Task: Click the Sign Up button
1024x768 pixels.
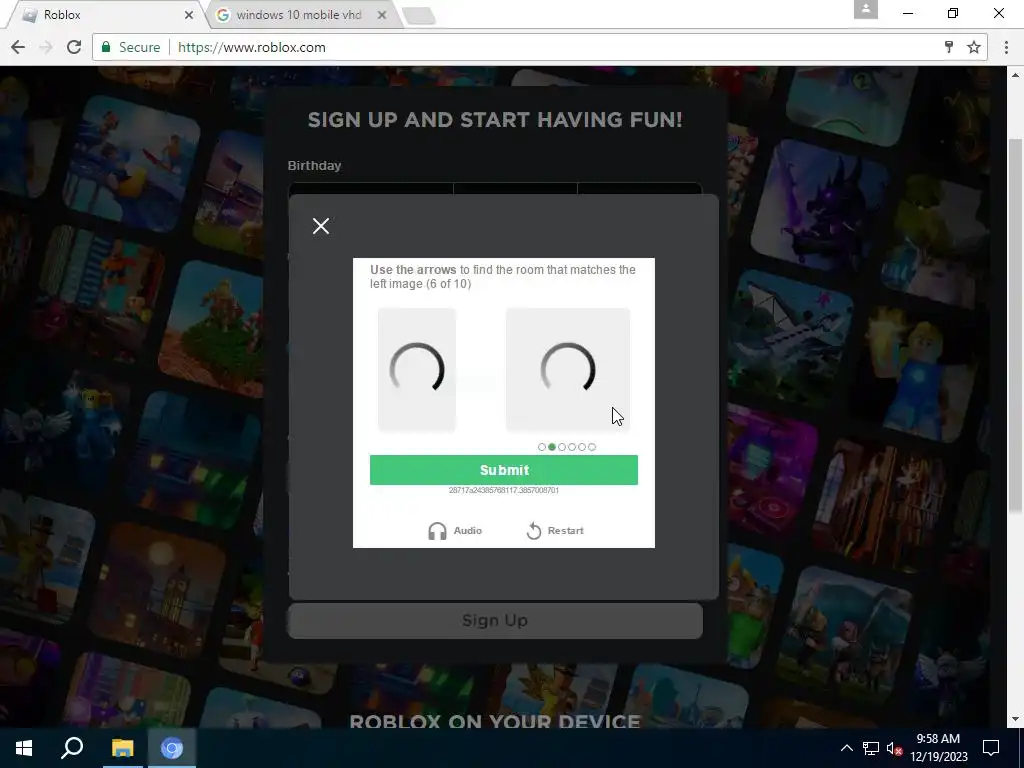Action: [x=495, y=620]
